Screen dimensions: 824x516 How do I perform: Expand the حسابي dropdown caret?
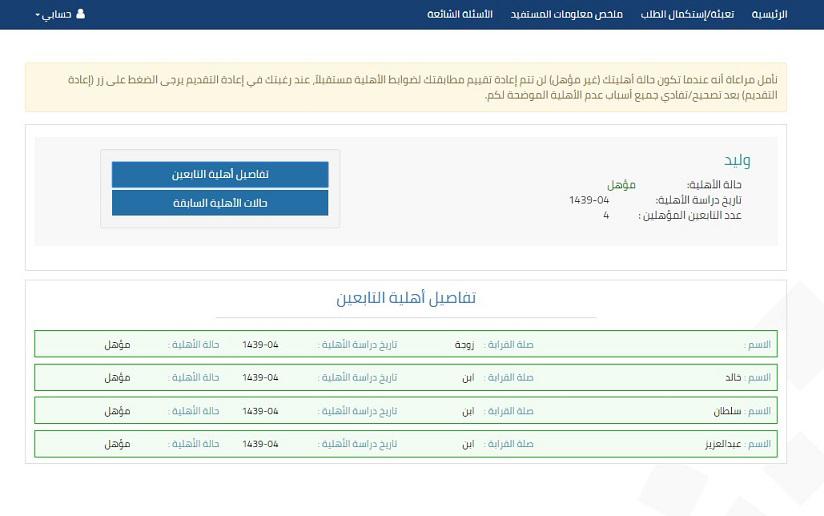pos(38,15)
